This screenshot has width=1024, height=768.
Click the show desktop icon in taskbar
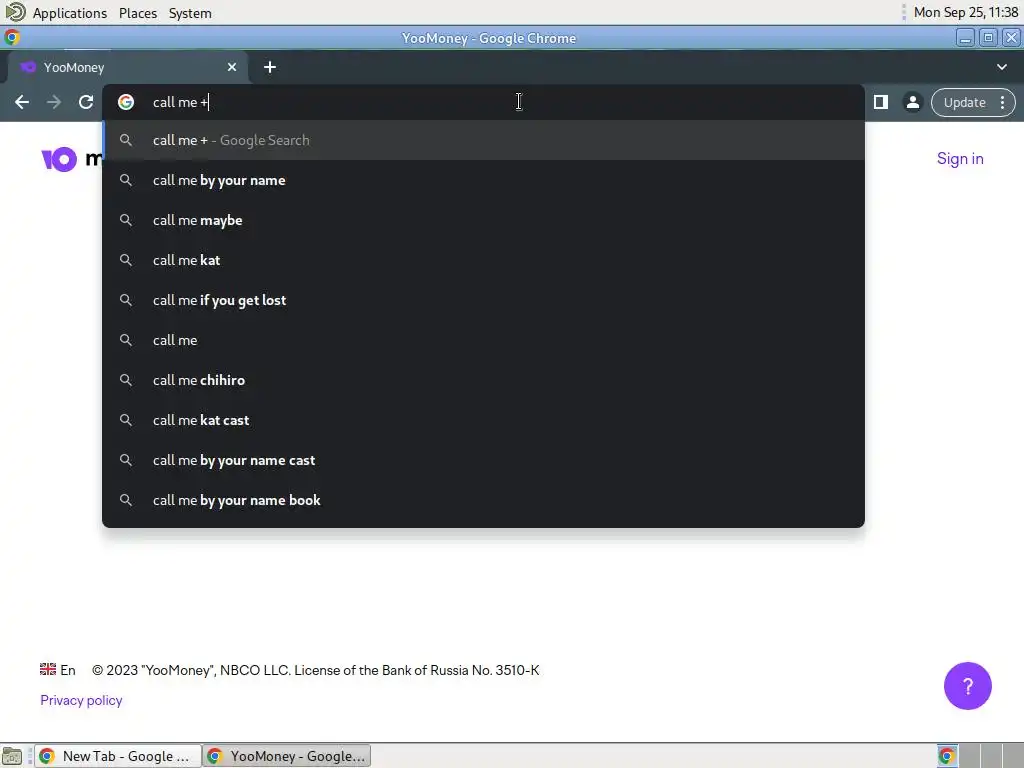(12, 756)
